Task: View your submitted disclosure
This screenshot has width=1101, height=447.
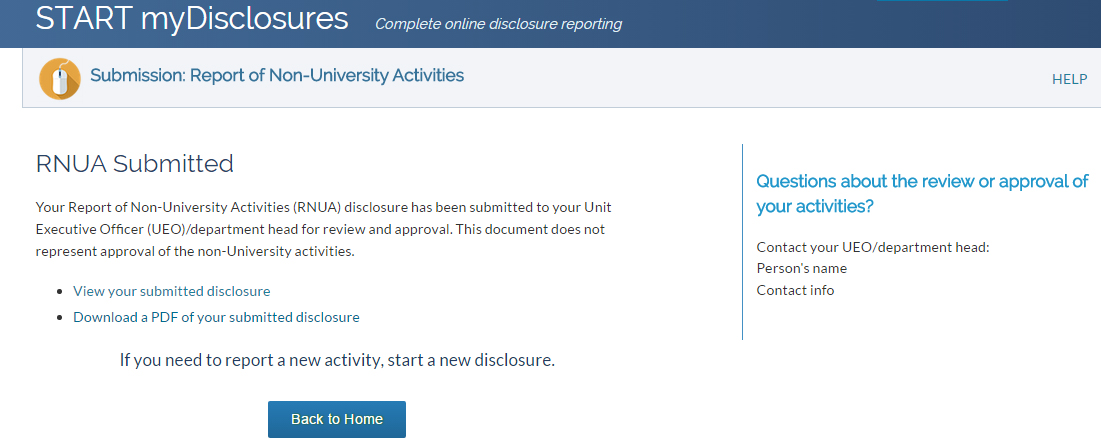Action: tap(171, 291)
